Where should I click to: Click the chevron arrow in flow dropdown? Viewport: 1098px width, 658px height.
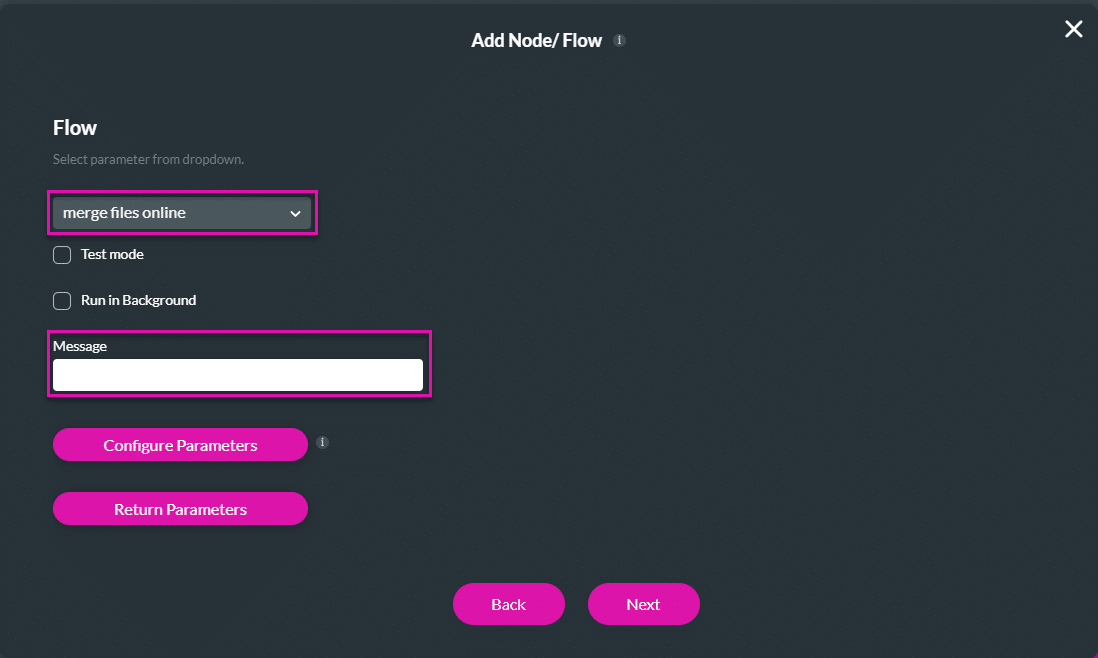click(295, 213)
